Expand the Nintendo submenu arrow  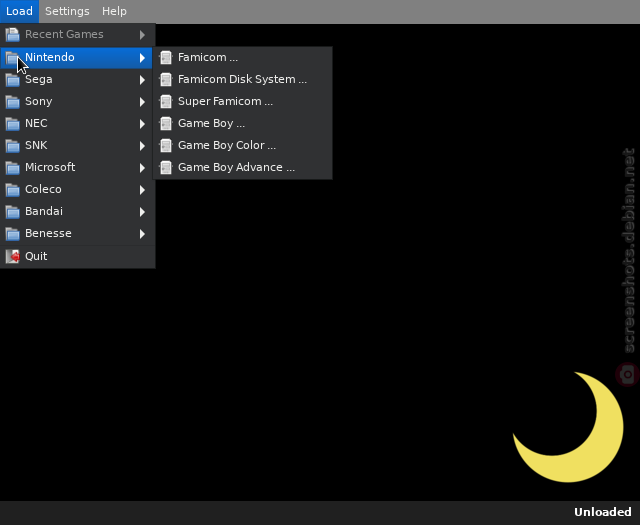tap(142, 58)
